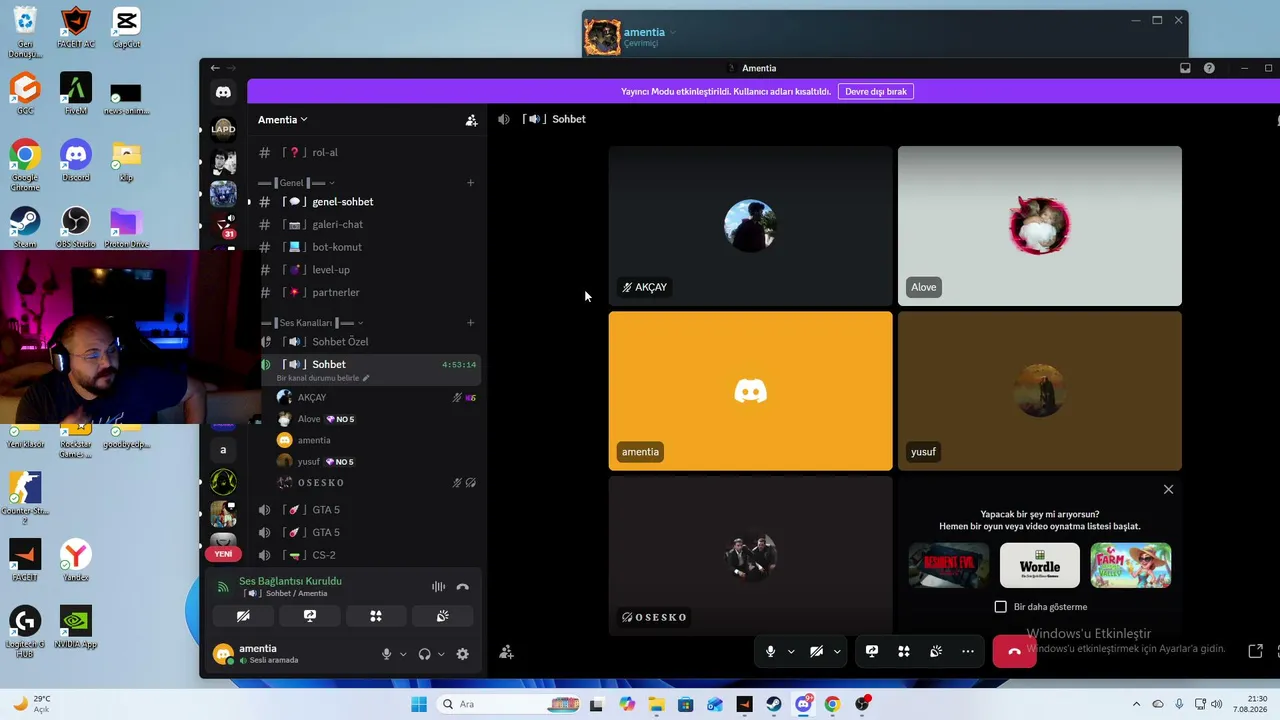Check the 'Bir daha gösterme' checkbox
1280x720 pixels.
tap(1001, 607)
